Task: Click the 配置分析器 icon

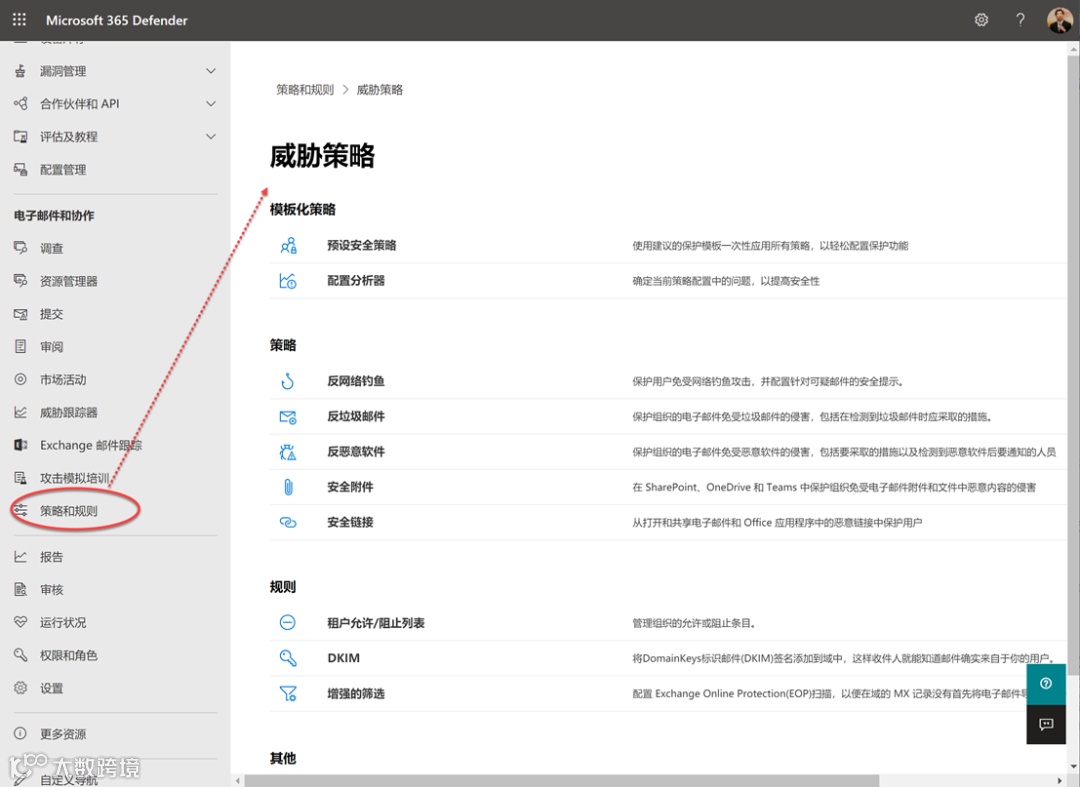Action: (x=288, y=280)
